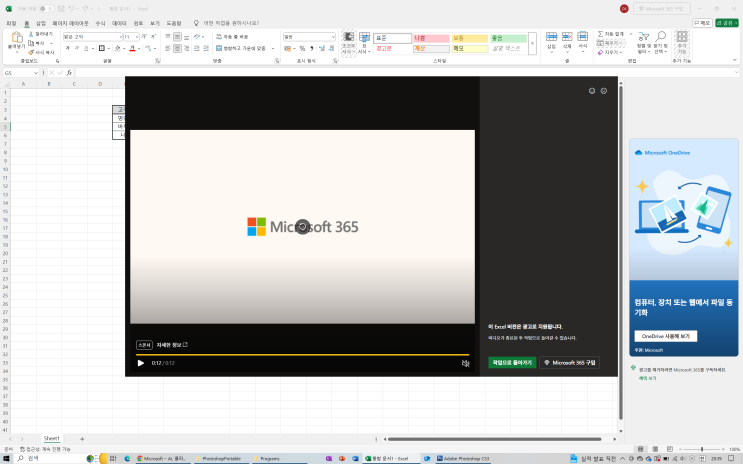Click the Merge and Center icon
The image size is (743, 464).
(219, 47)
